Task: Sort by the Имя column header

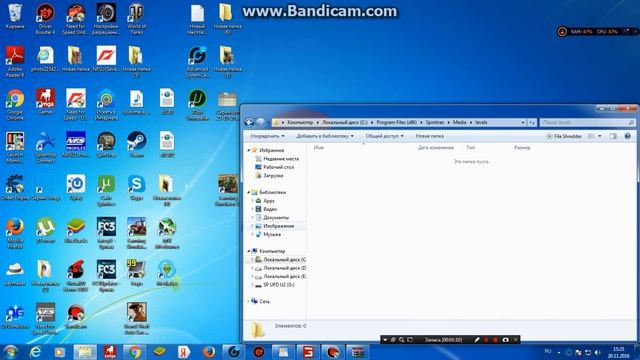Action: [x=319, y=147]
